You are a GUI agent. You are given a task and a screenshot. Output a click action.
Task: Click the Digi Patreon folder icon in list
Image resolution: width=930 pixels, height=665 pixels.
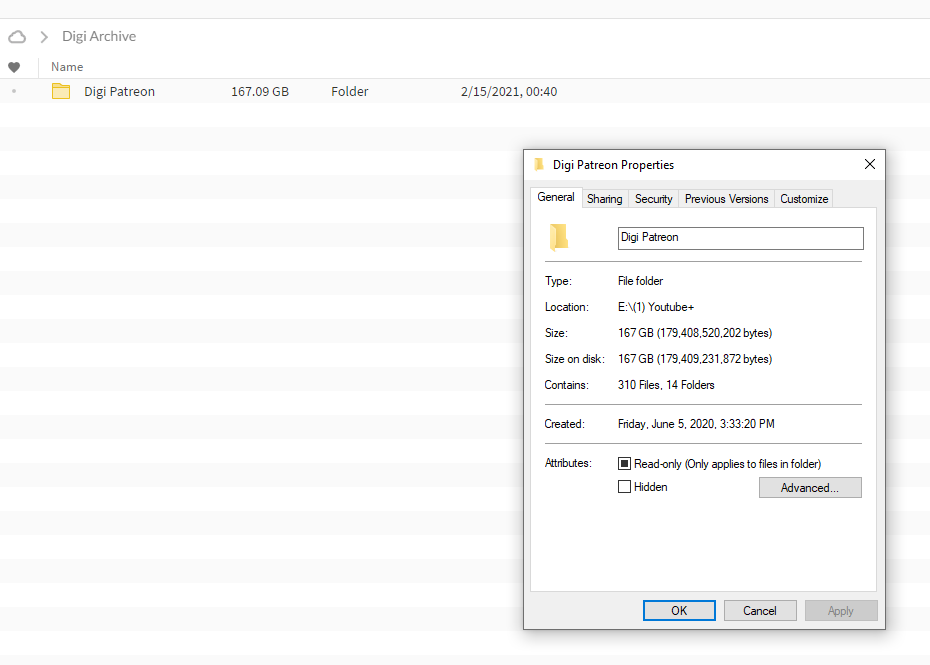(x=60, y=91)
